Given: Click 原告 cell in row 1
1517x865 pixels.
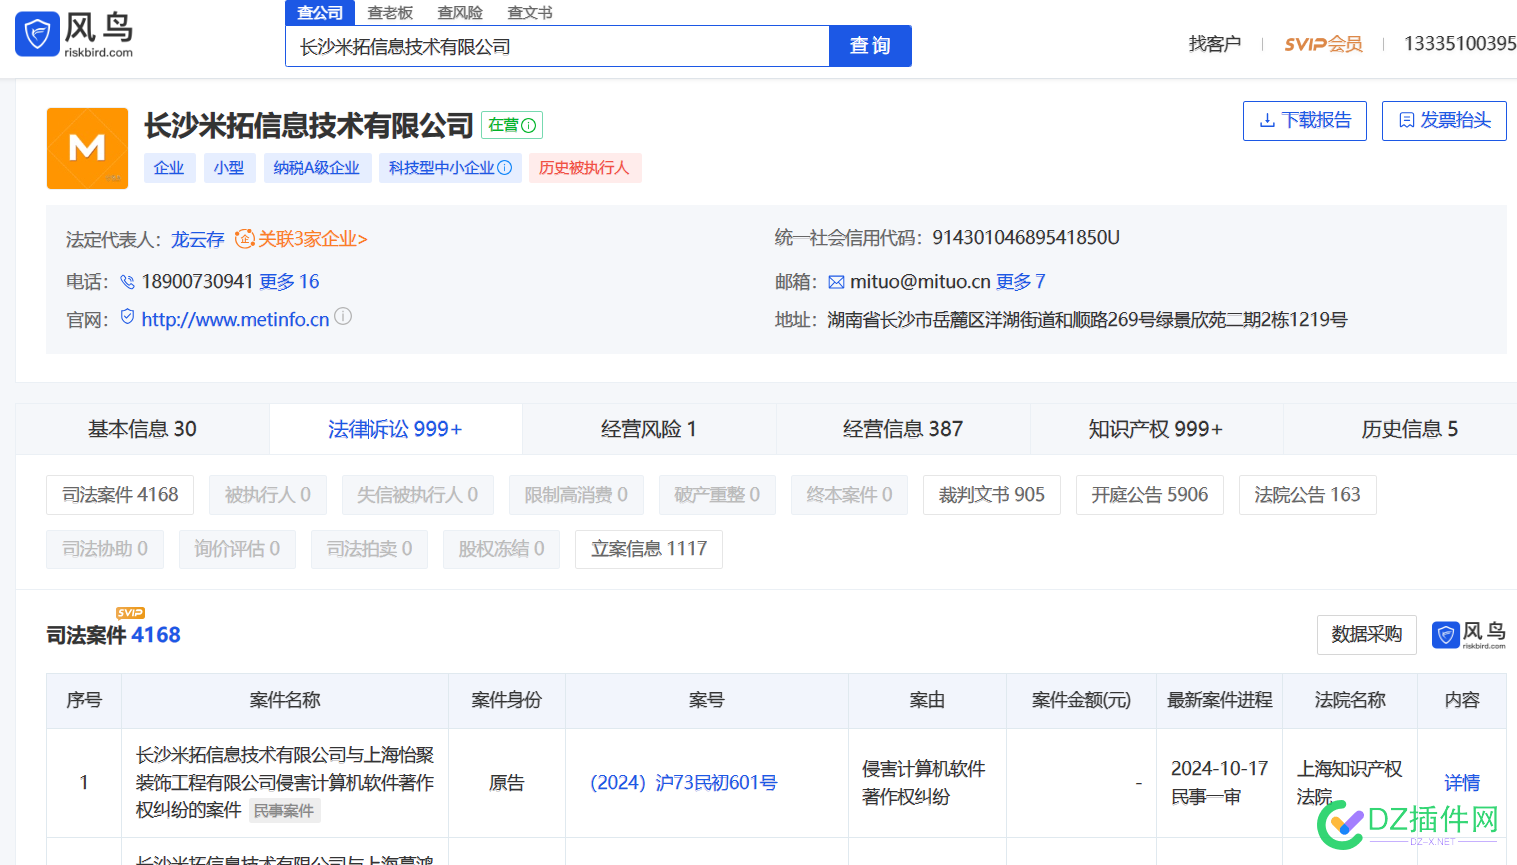Looking at the screenshot, I should pyautogui.click(x=507, y=783).
